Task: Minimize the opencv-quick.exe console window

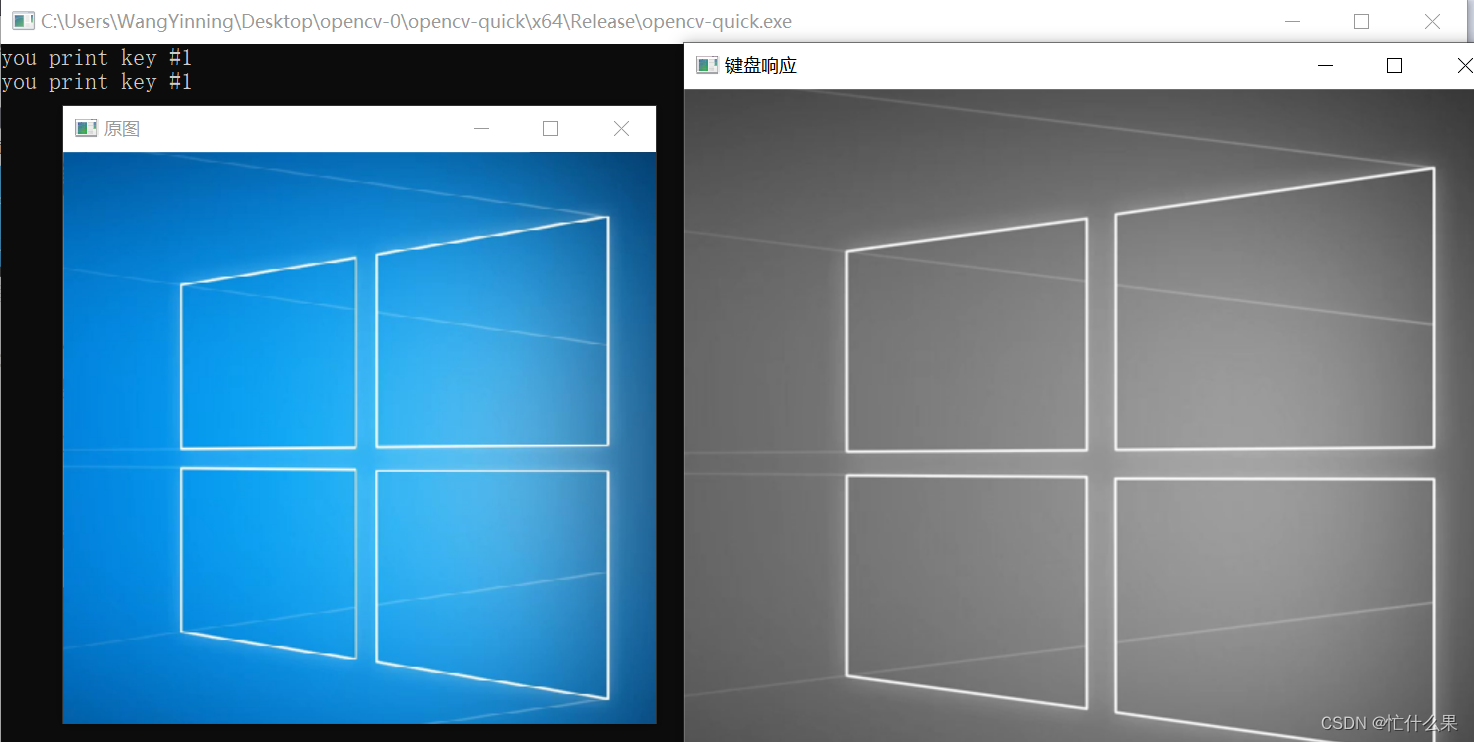Action: coord(1293,21)
